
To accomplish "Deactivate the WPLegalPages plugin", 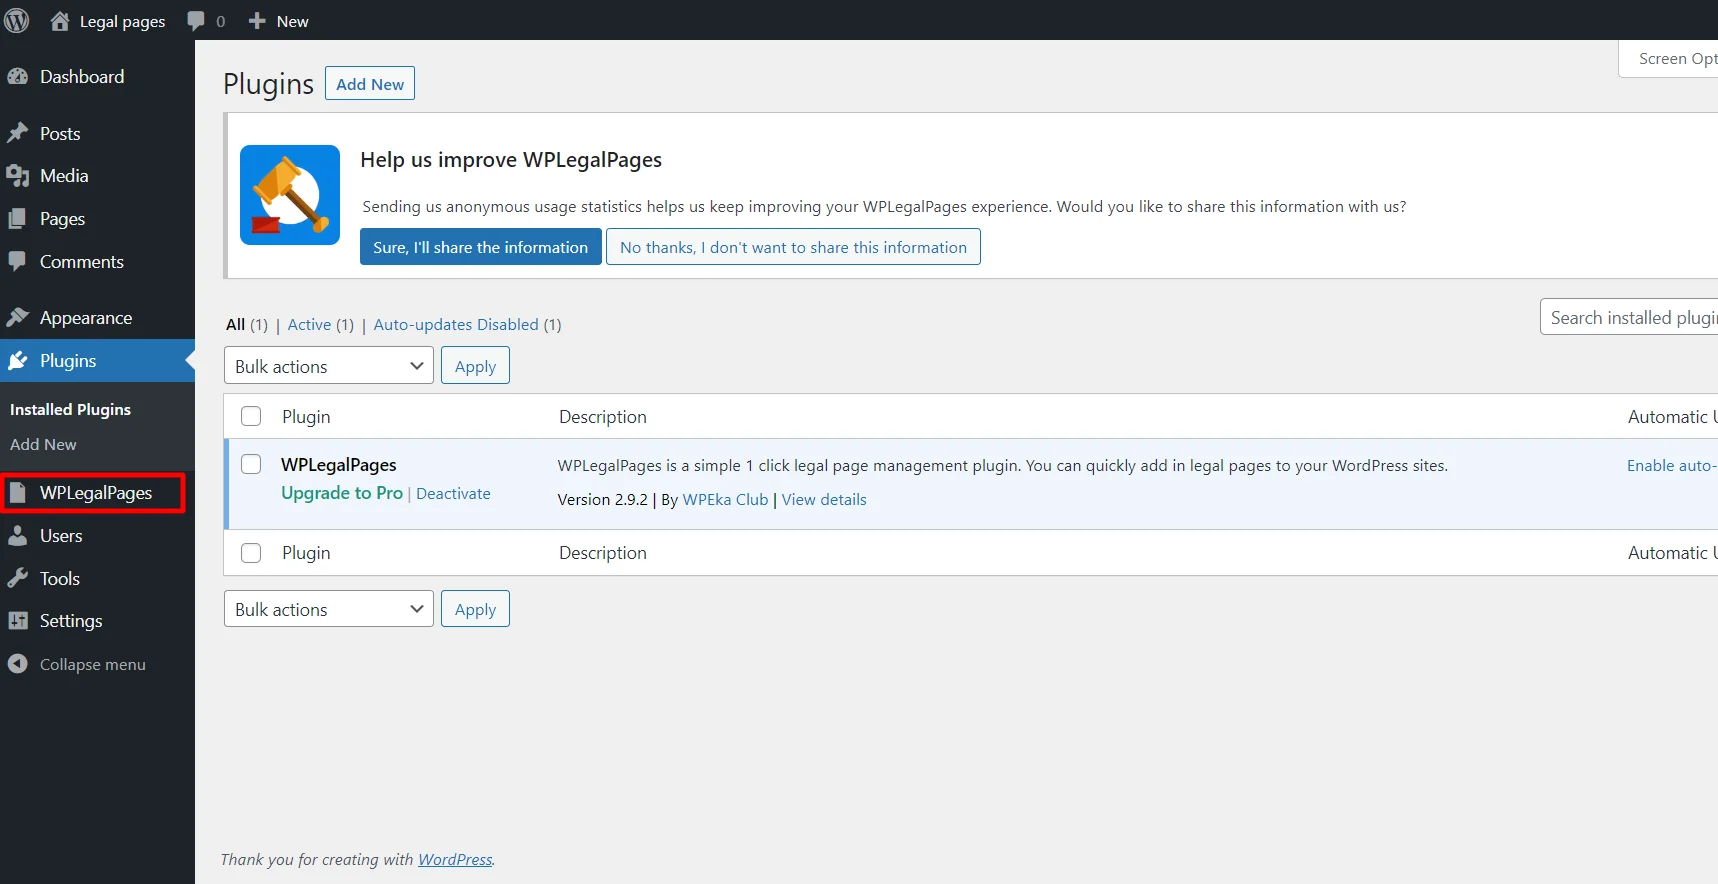I will [453, 494].
